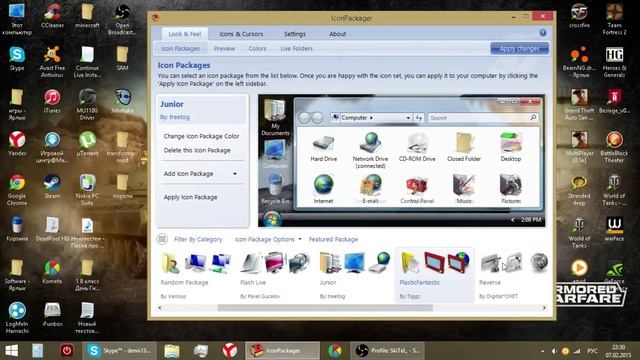Open the Colors sub-tab
The width and height of the screenshot is (640, 360).
pos(257,49)
